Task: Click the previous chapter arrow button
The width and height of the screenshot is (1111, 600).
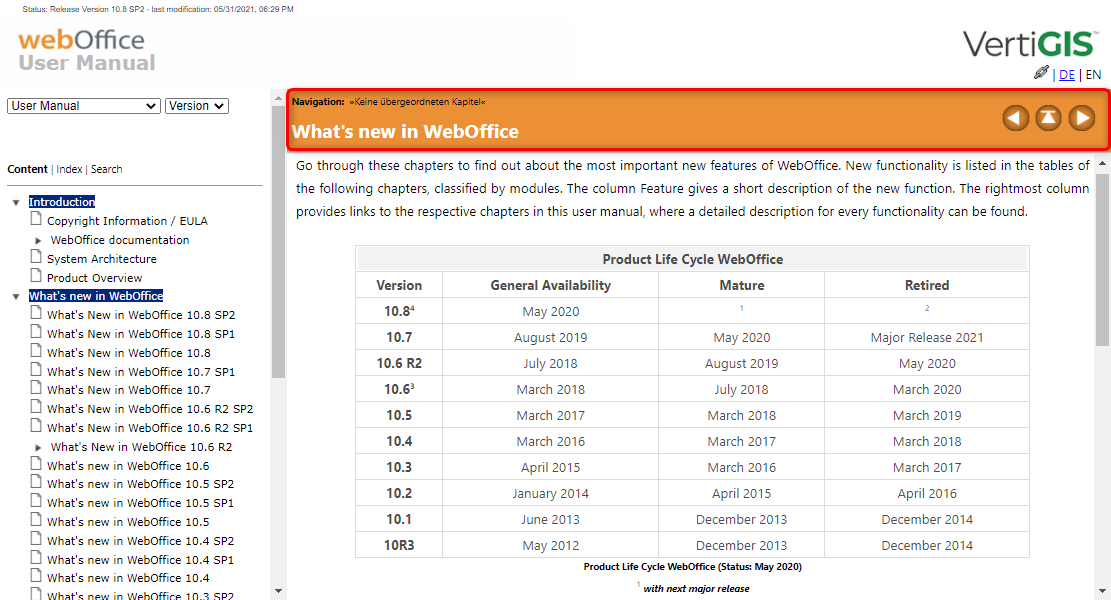Action: coord(1015,118)
